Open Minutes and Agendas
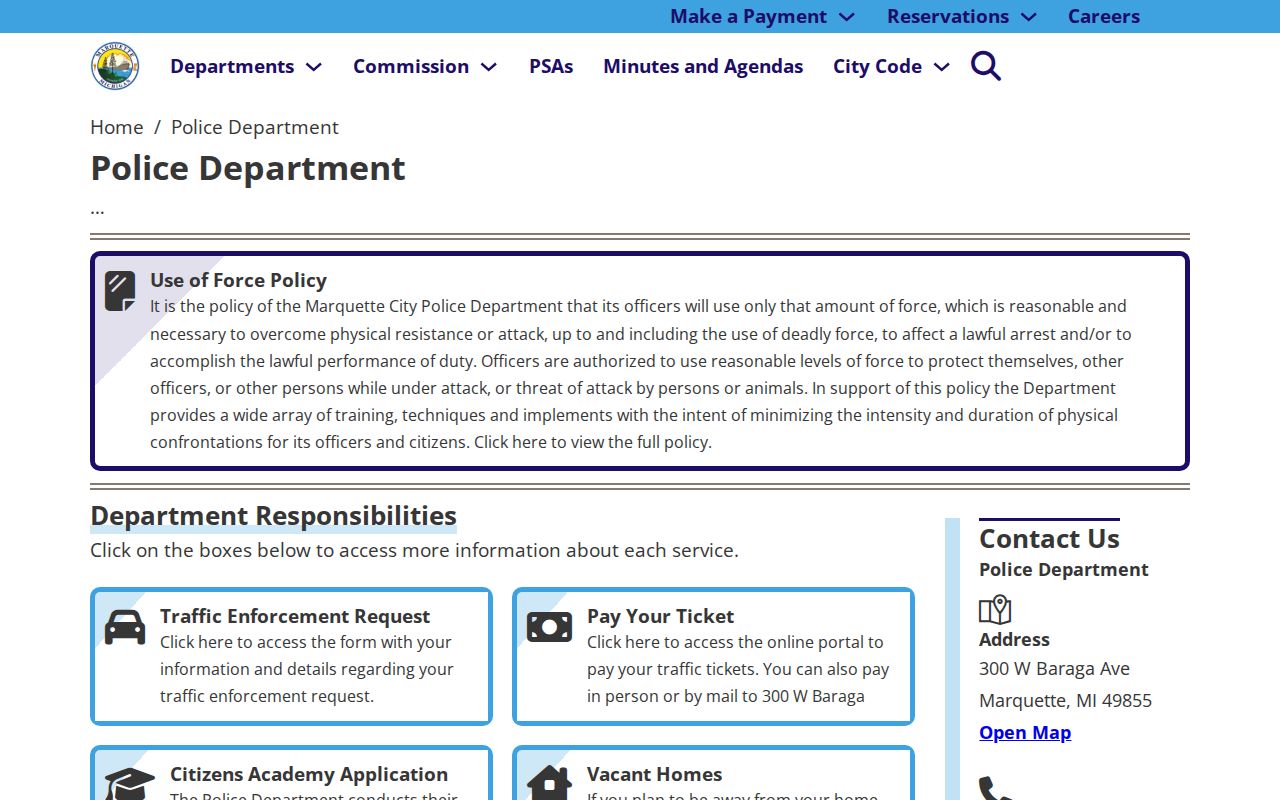 (x=703, y=66)
